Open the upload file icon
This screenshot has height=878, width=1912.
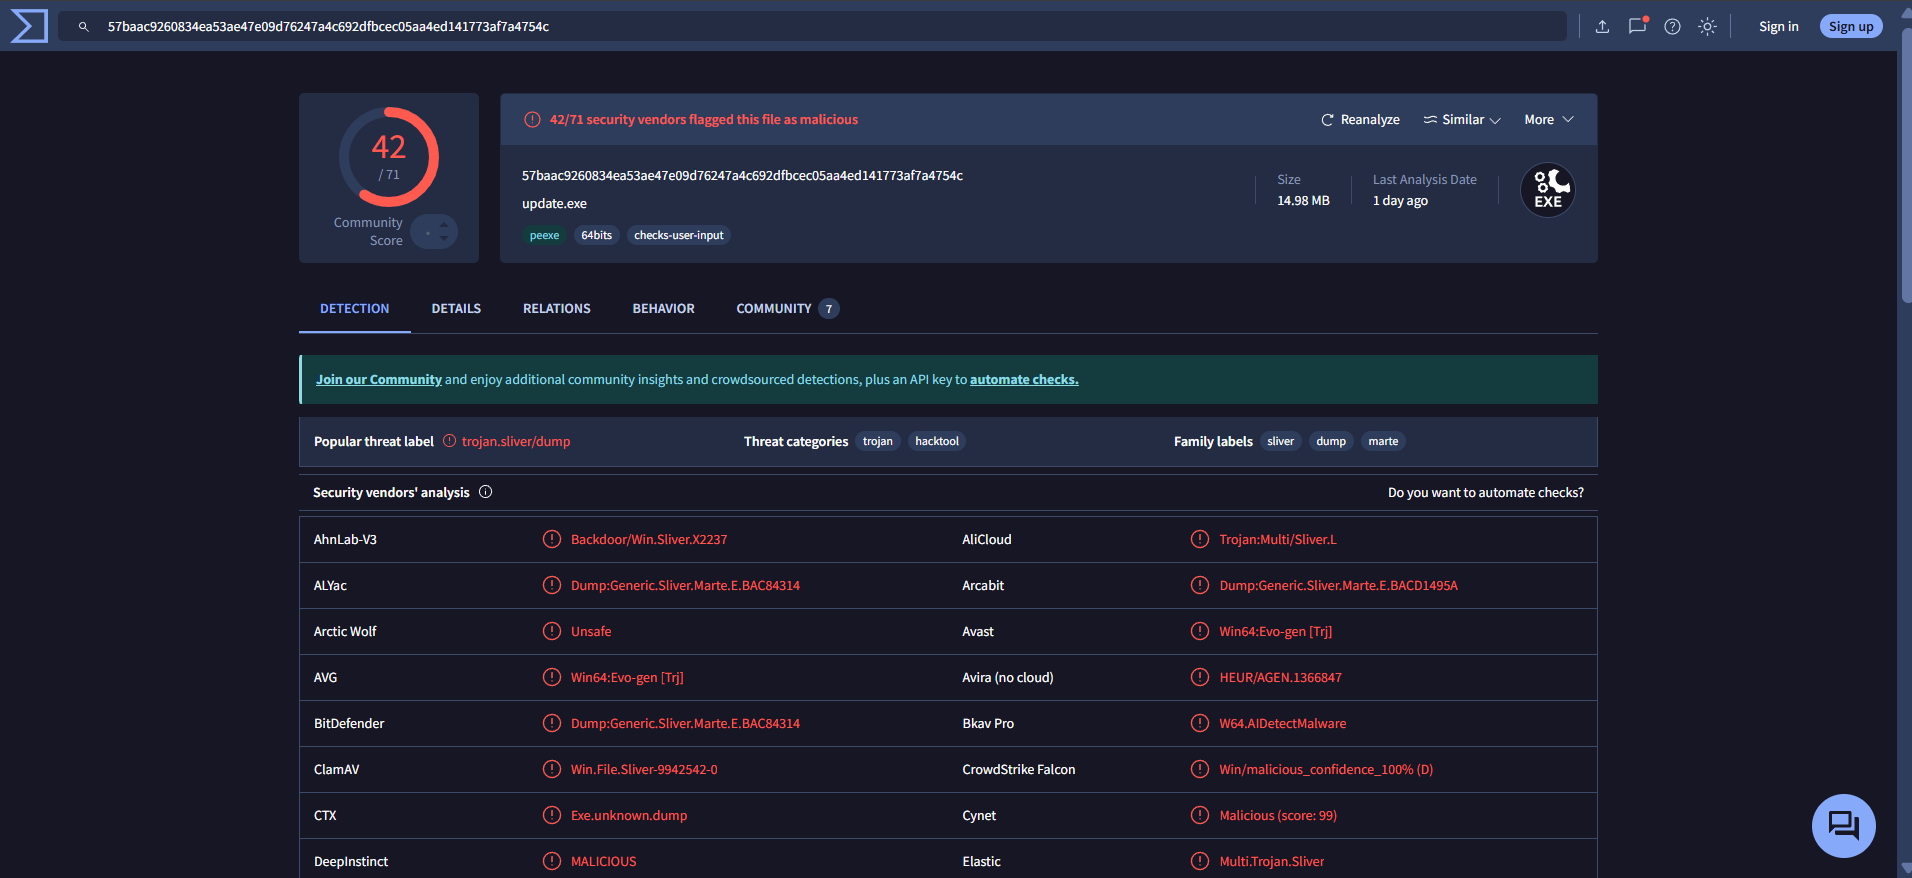tap(1602, 27)
